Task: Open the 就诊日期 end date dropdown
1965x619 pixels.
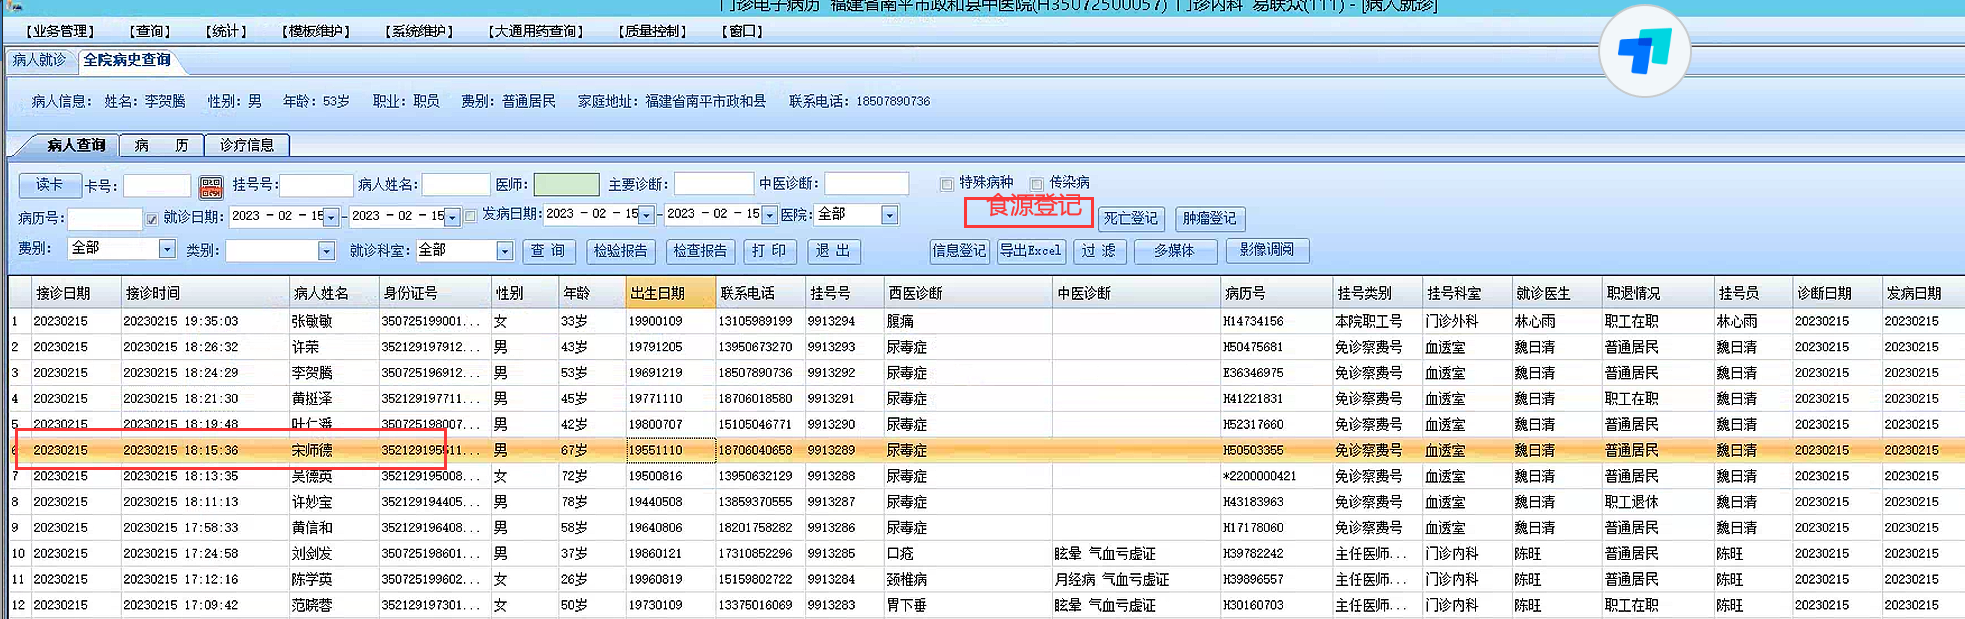Action: pyautogui.click(x=453, y=217)
